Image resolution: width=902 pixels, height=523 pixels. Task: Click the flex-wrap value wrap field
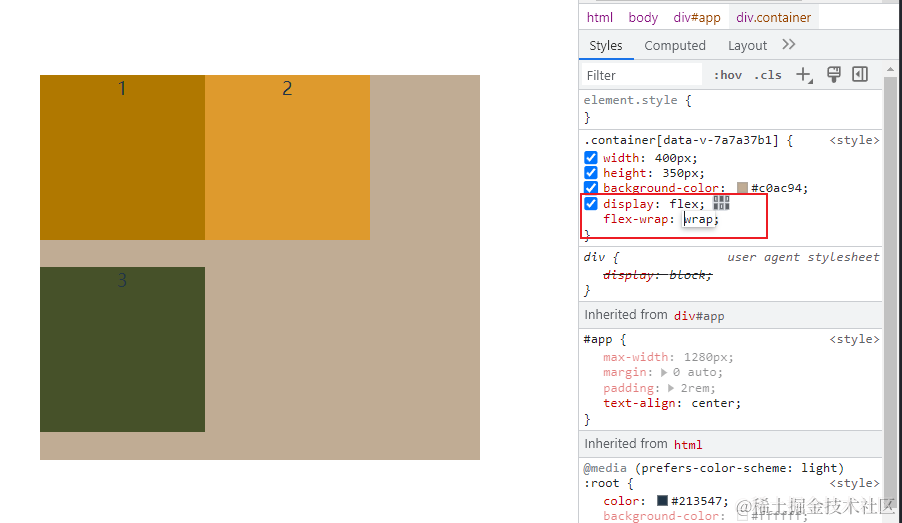(699, 219)
